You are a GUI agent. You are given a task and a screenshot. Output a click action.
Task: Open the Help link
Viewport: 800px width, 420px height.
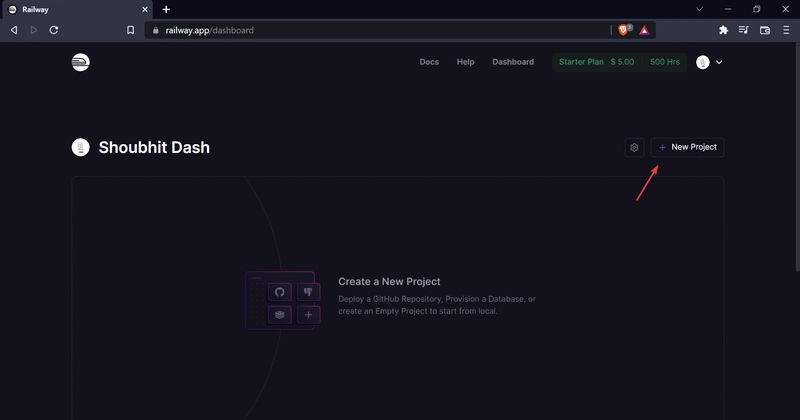(x=465, y=62)
